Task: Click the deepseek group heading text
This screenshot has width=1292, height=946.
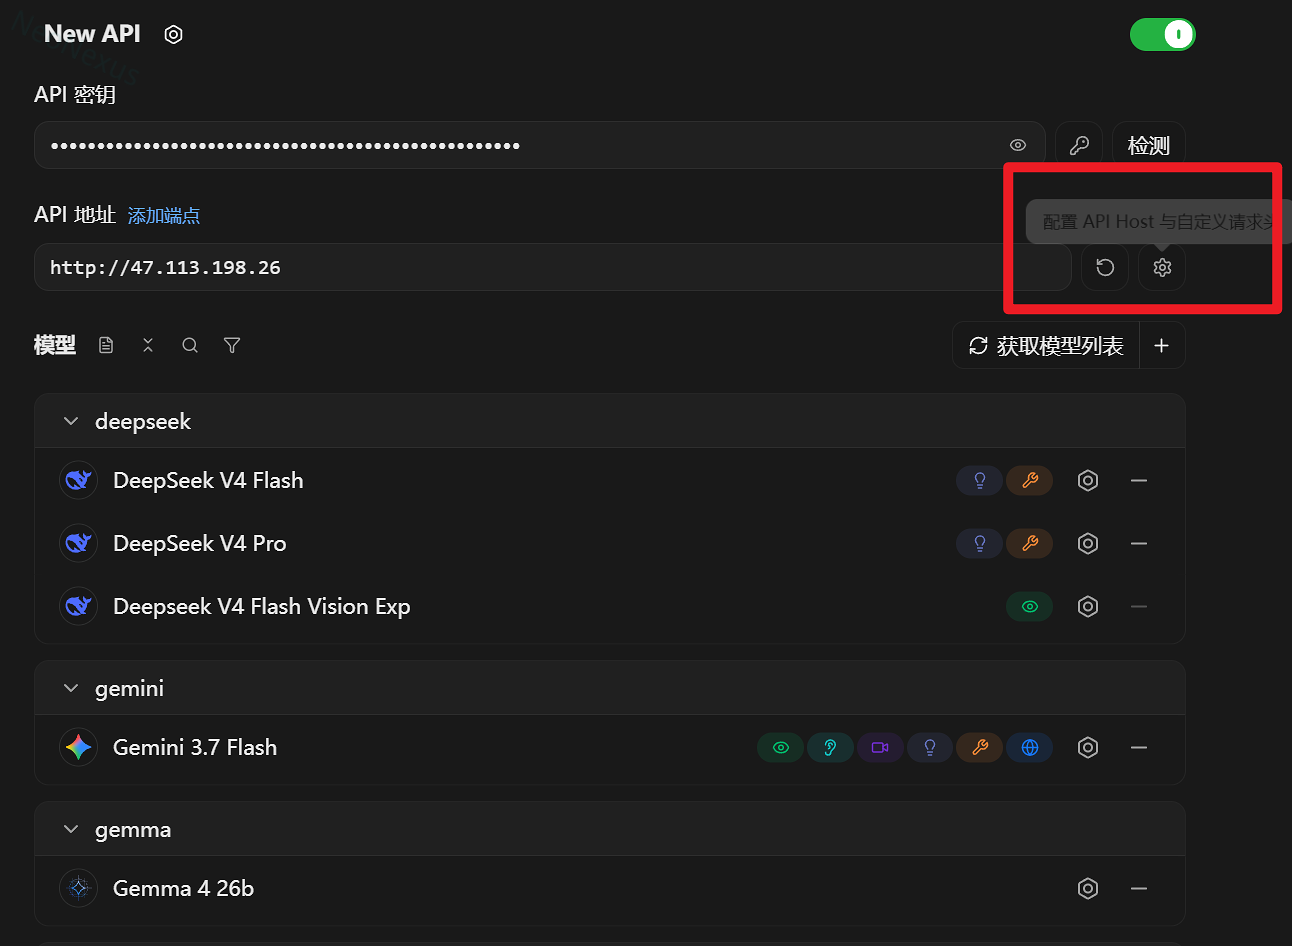Action: pyautogui.click(x=143, y=422)
